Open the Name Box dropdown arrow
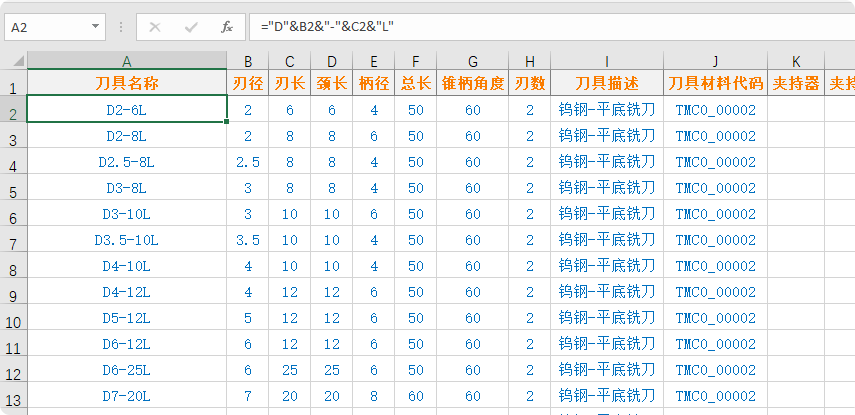The image size is (855, 415). coord(95,27)
